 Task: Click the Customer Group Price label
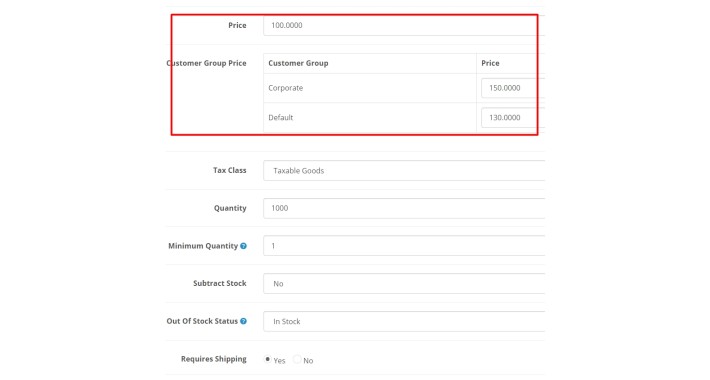click(206, 63)
